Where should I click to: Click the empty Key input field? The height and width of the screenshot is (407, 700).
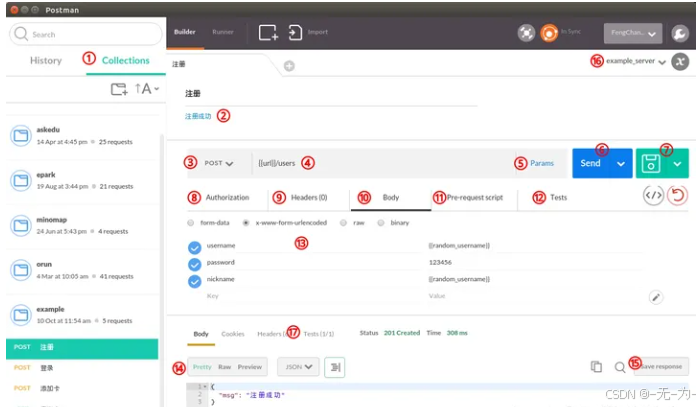click(x=312, y=296)
